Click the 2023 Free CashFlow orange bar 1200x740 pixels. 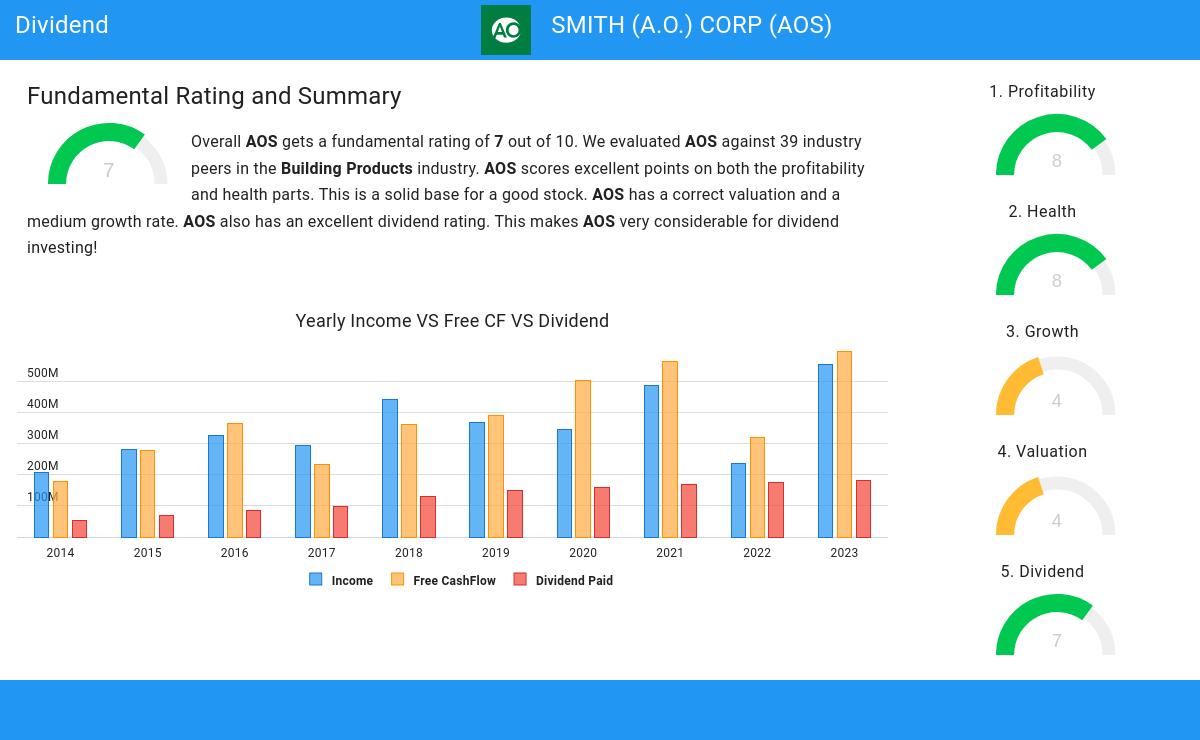coord(844,445)
